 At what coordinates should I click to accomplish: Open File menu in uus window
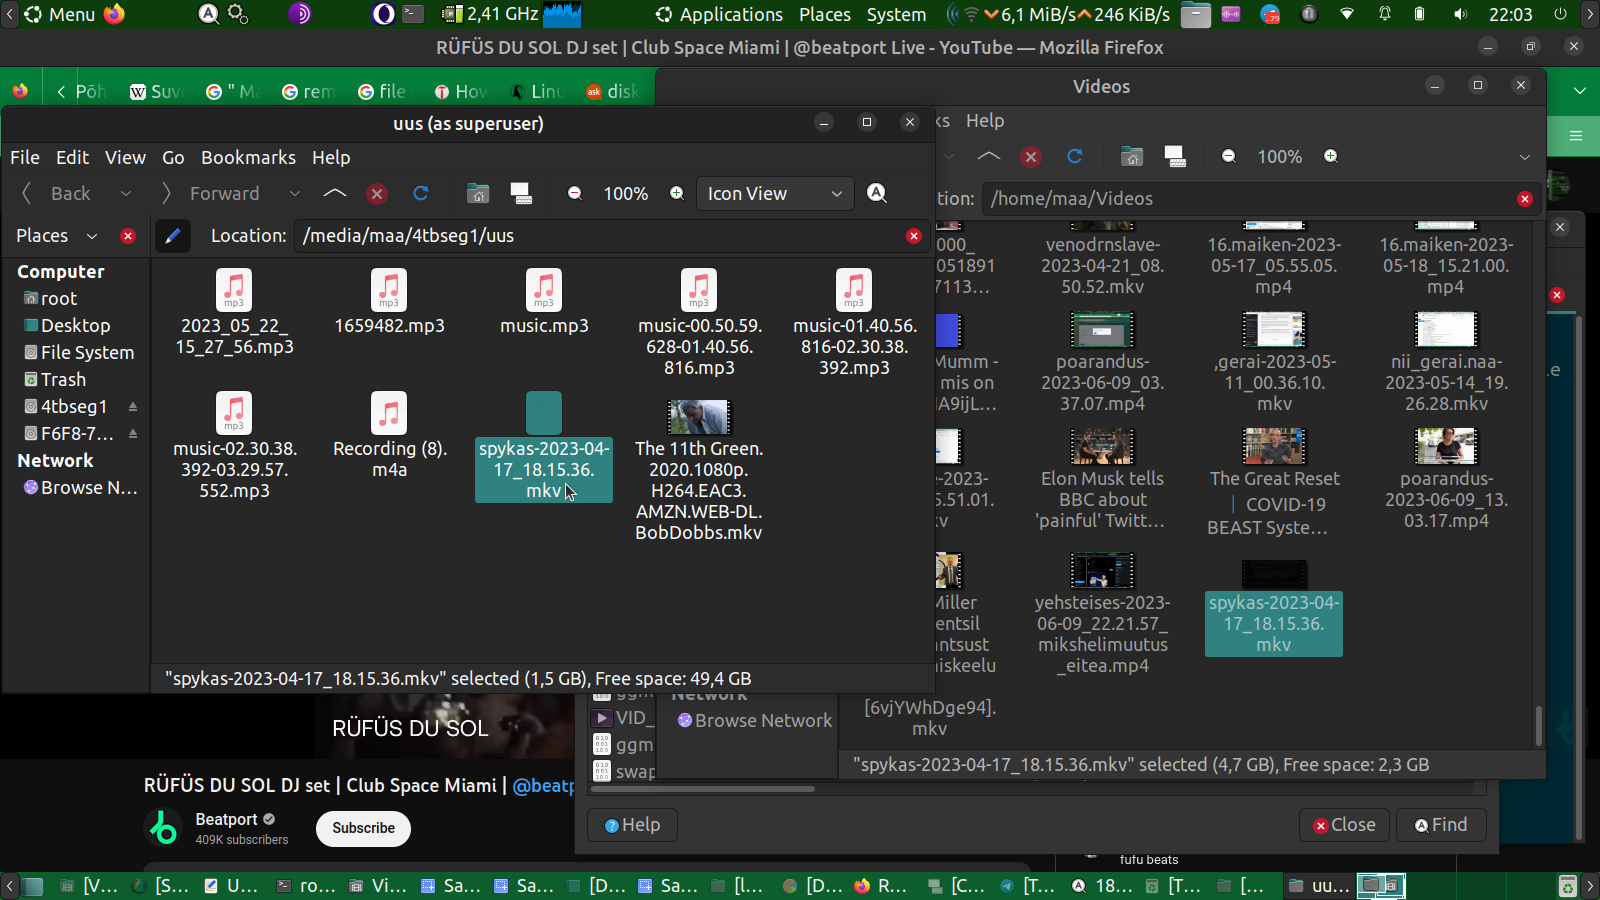[x=25, y=158]
